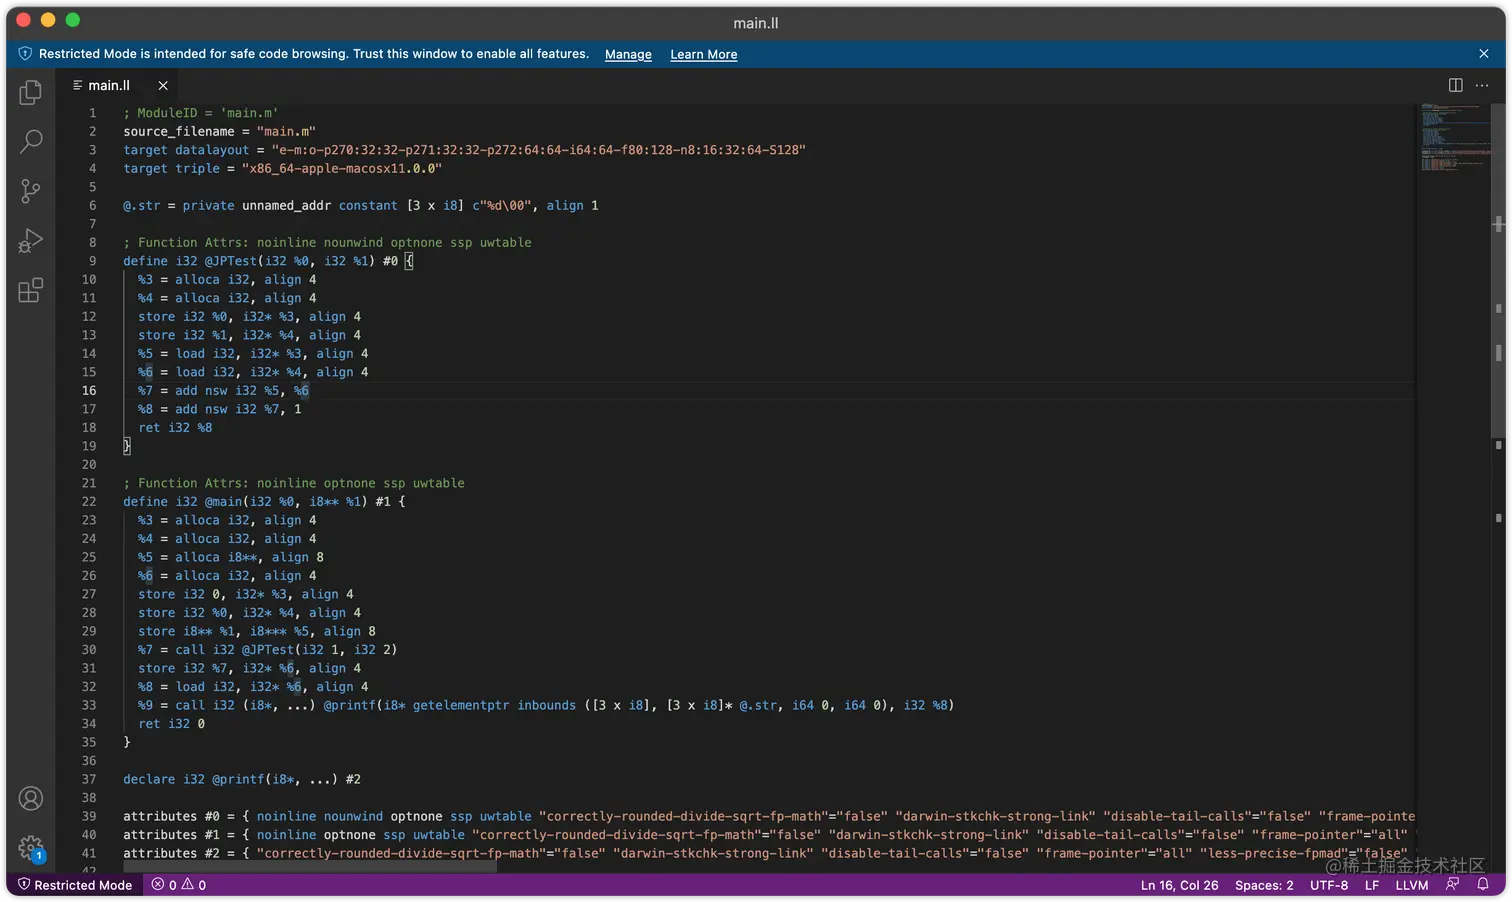Close the main.ll editor tab
Viewport: 1512px width, 902px height.
[x=163, y=86]
